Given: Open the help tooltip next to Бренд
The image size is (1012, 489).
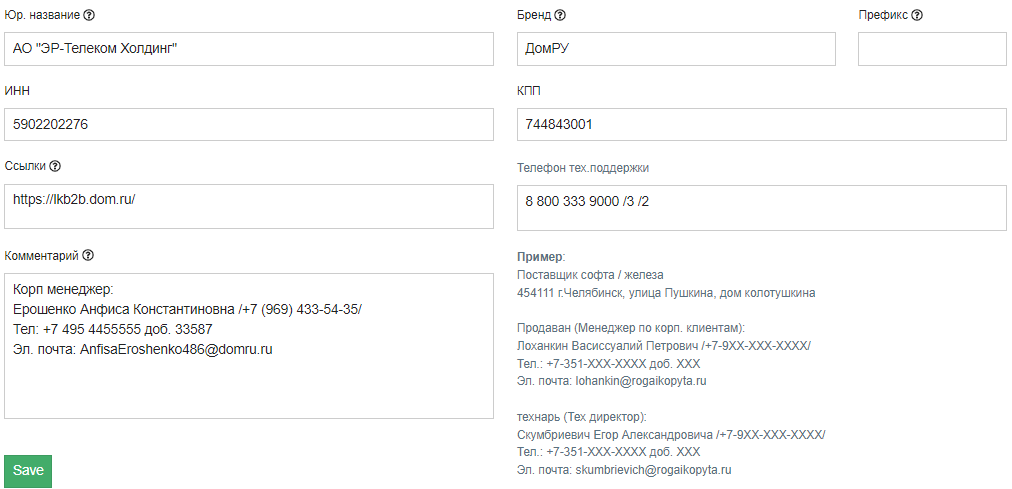Looking at the screenshot, I should pyautogui.click(x=560, y=15).
